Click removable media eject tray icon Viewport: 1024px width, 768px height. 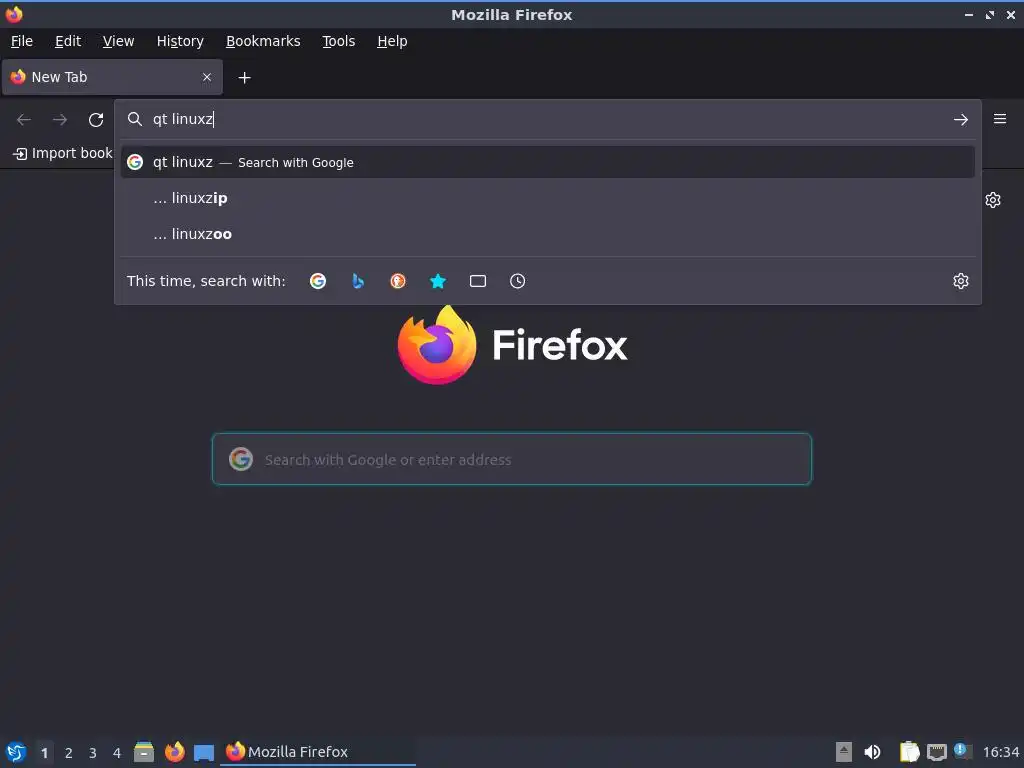(x=844, y=752)
